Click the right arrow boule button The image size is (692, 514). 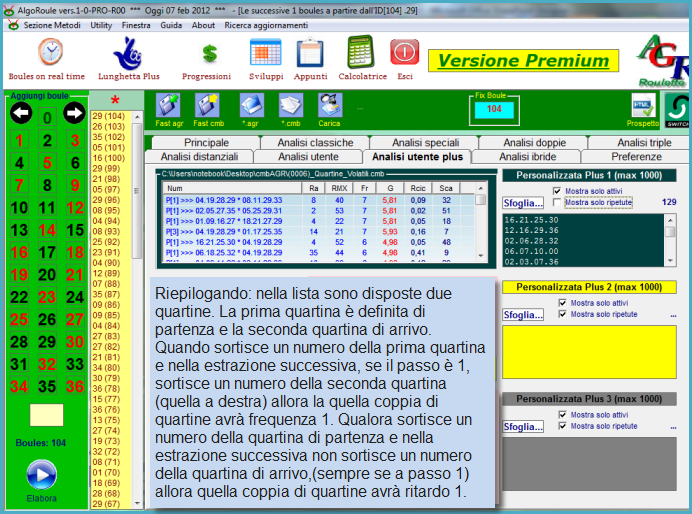[74, 113]
